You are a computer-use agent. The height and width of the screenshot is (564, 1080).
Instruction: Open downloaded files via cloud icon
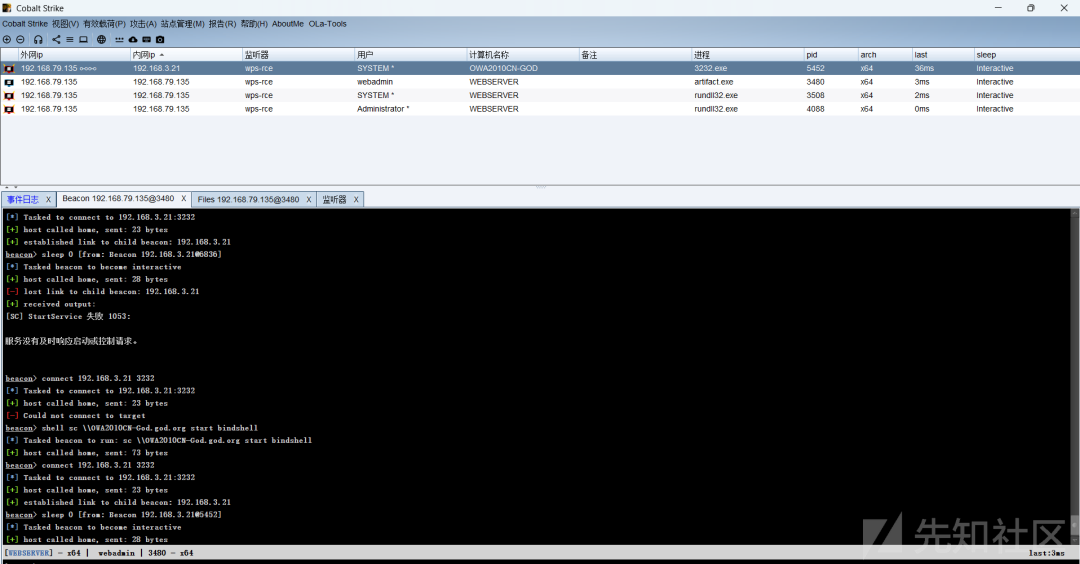click(133, 39)
